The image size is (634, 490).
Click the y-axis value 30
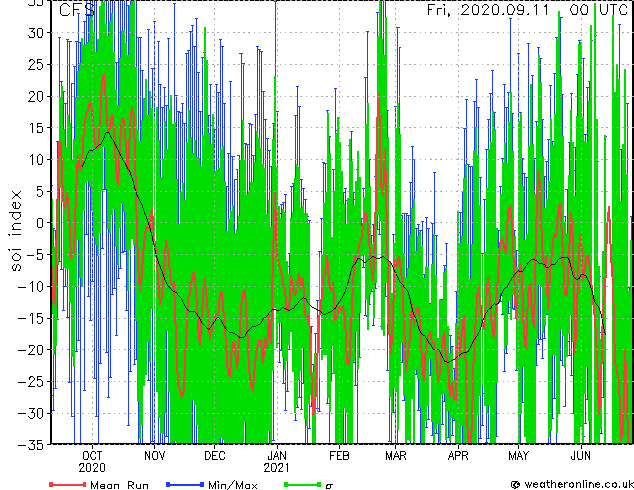[36, 33]
